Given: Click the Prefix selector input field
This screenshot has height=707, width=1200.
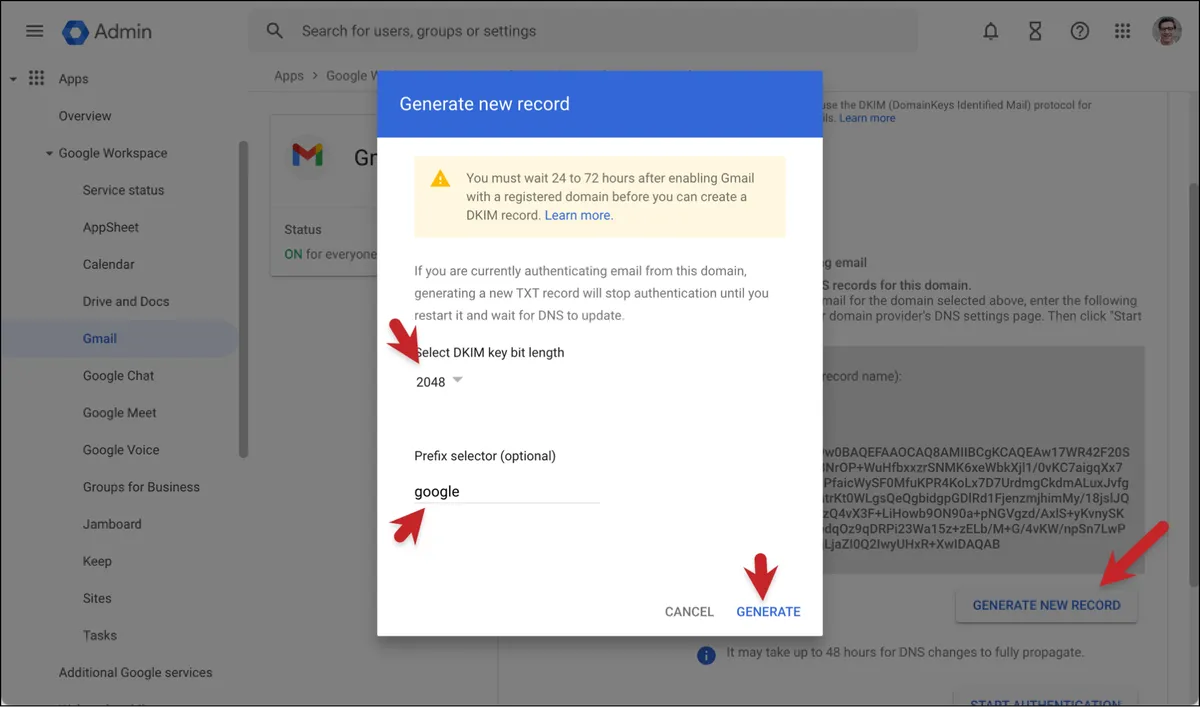Looking at the screenshot, I should pyautogui.click(x=507, y=491).
